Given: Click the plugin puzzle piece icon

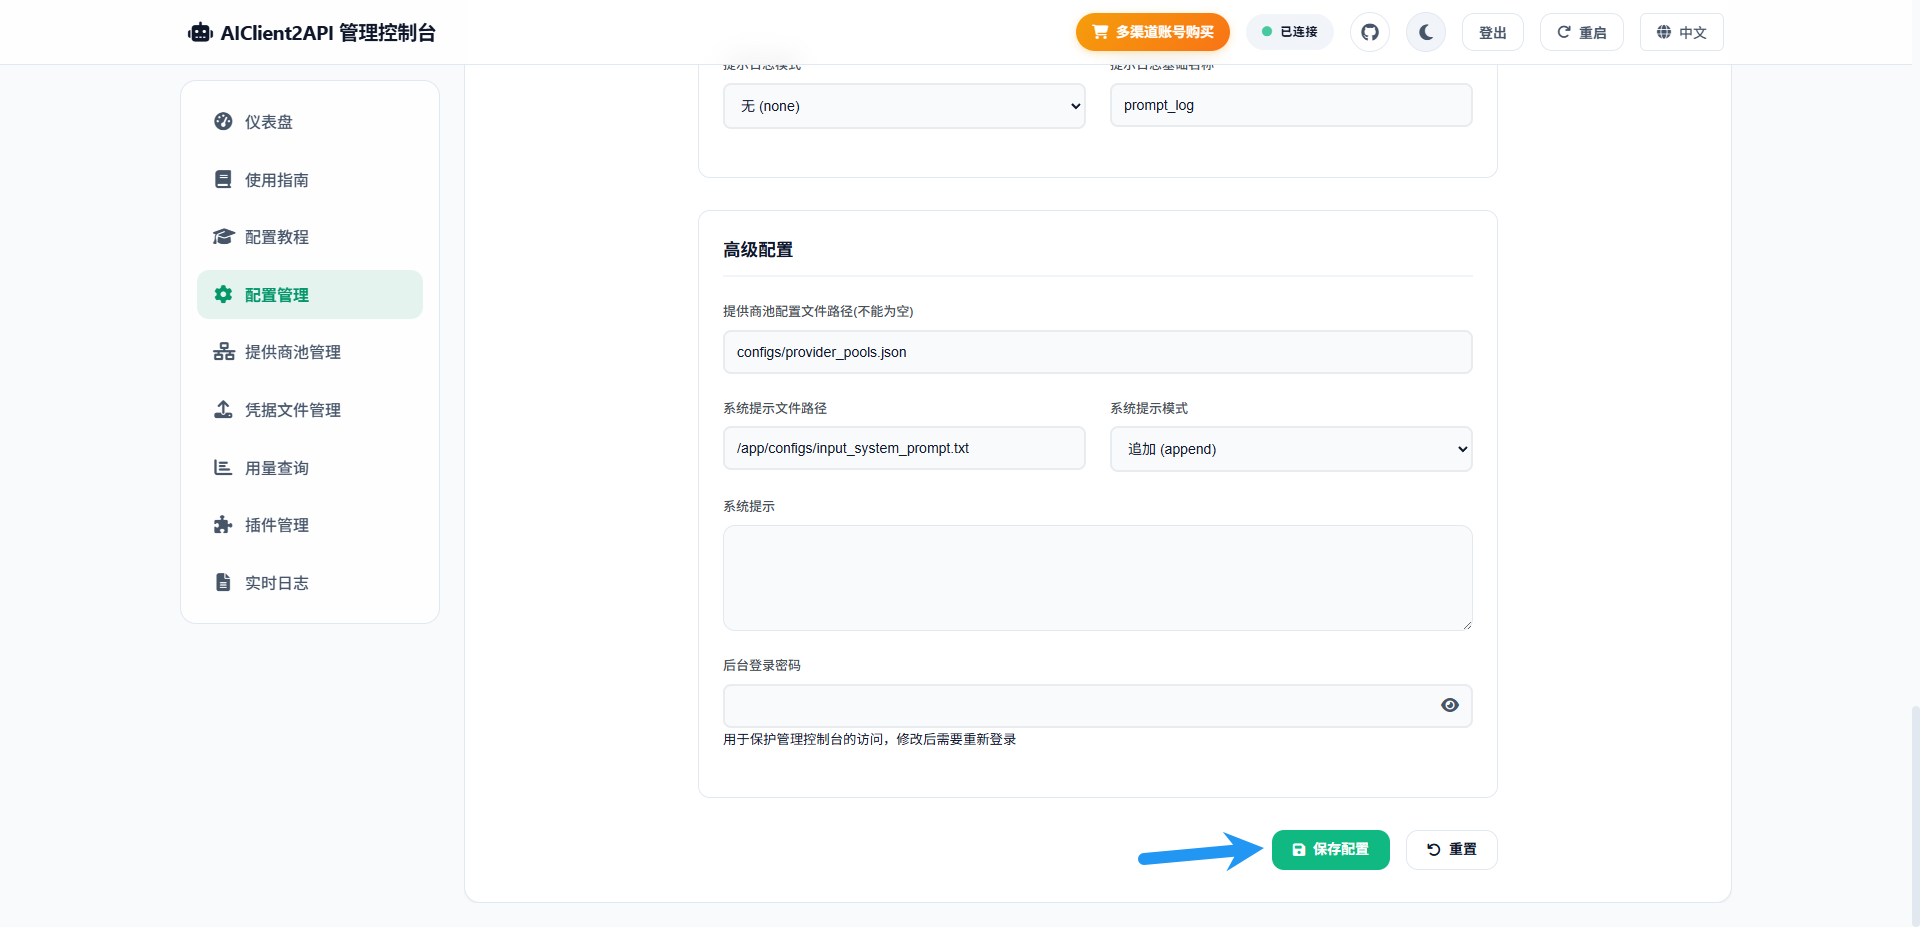Looking at the screenshot, I should tap(223, 525).
